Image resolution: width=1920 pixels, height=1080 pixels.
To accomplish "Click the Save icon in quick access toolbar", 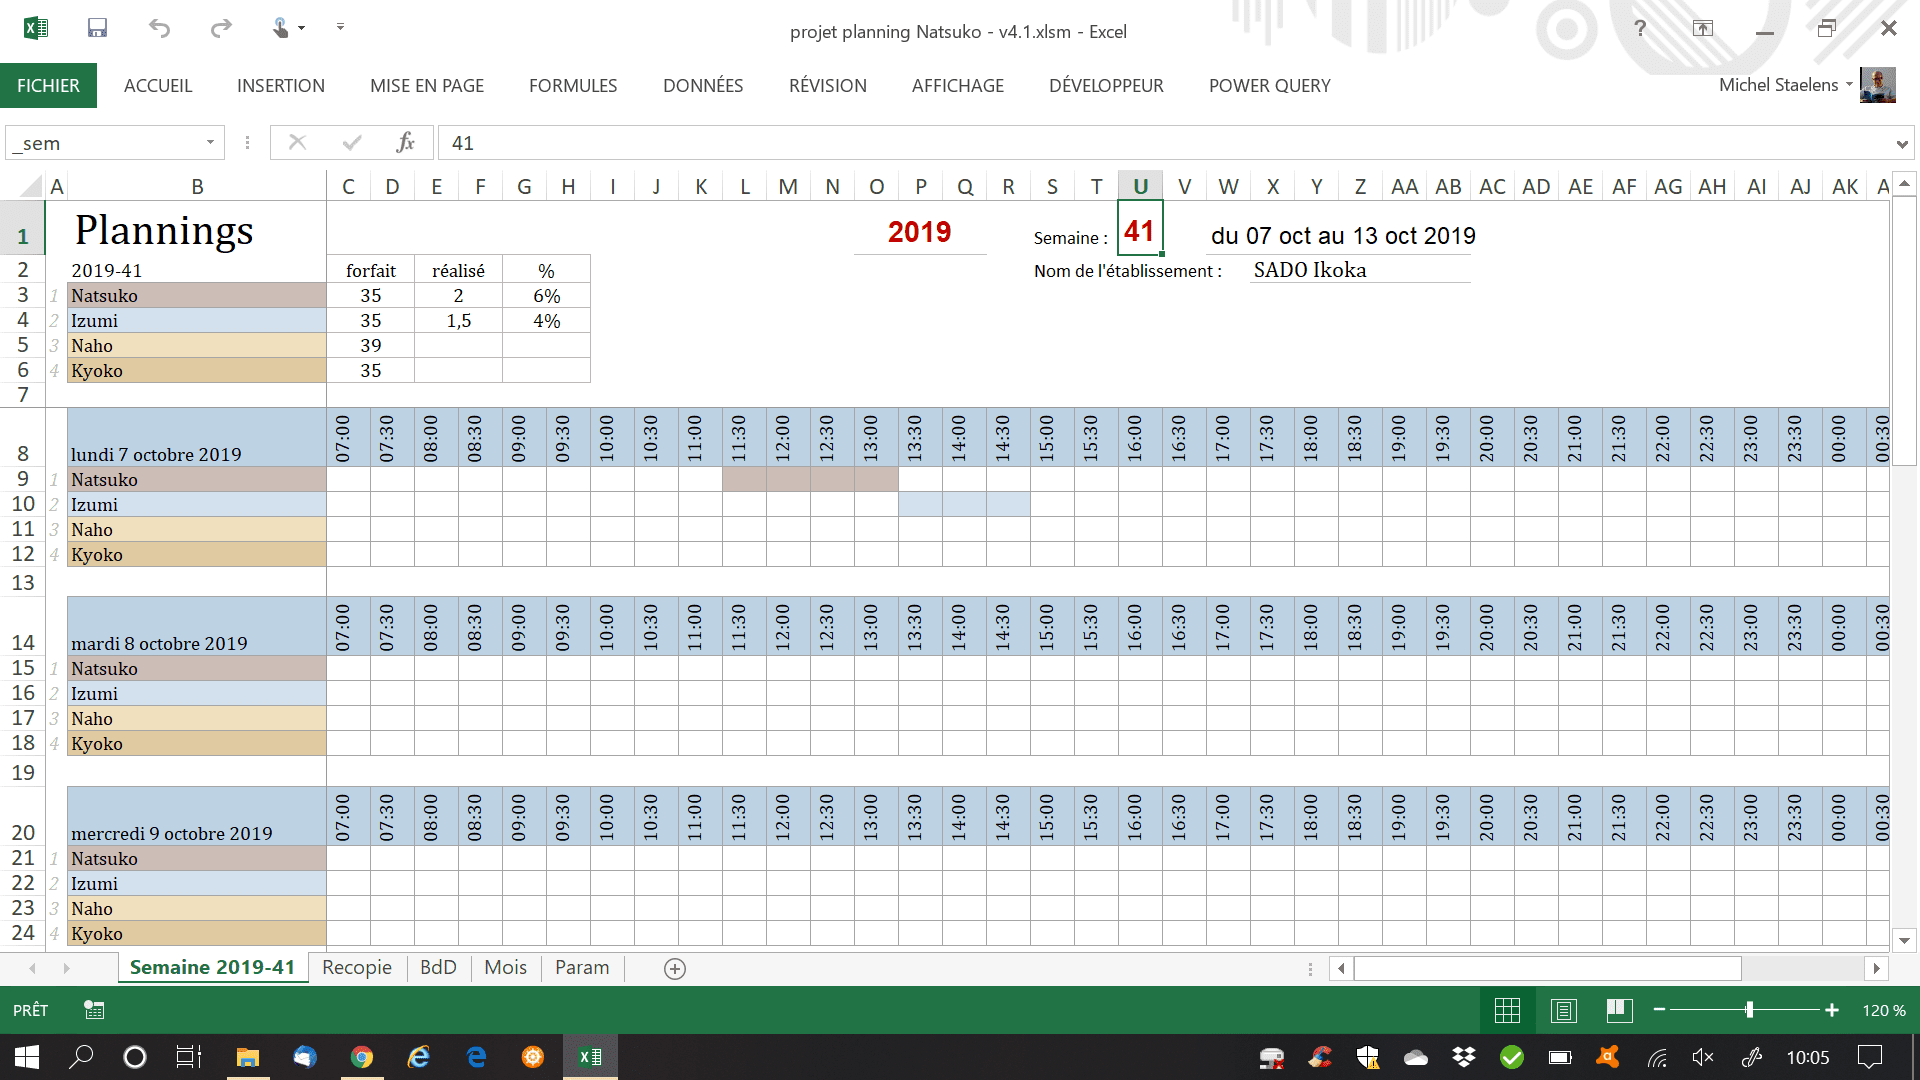I will (97, 28).
